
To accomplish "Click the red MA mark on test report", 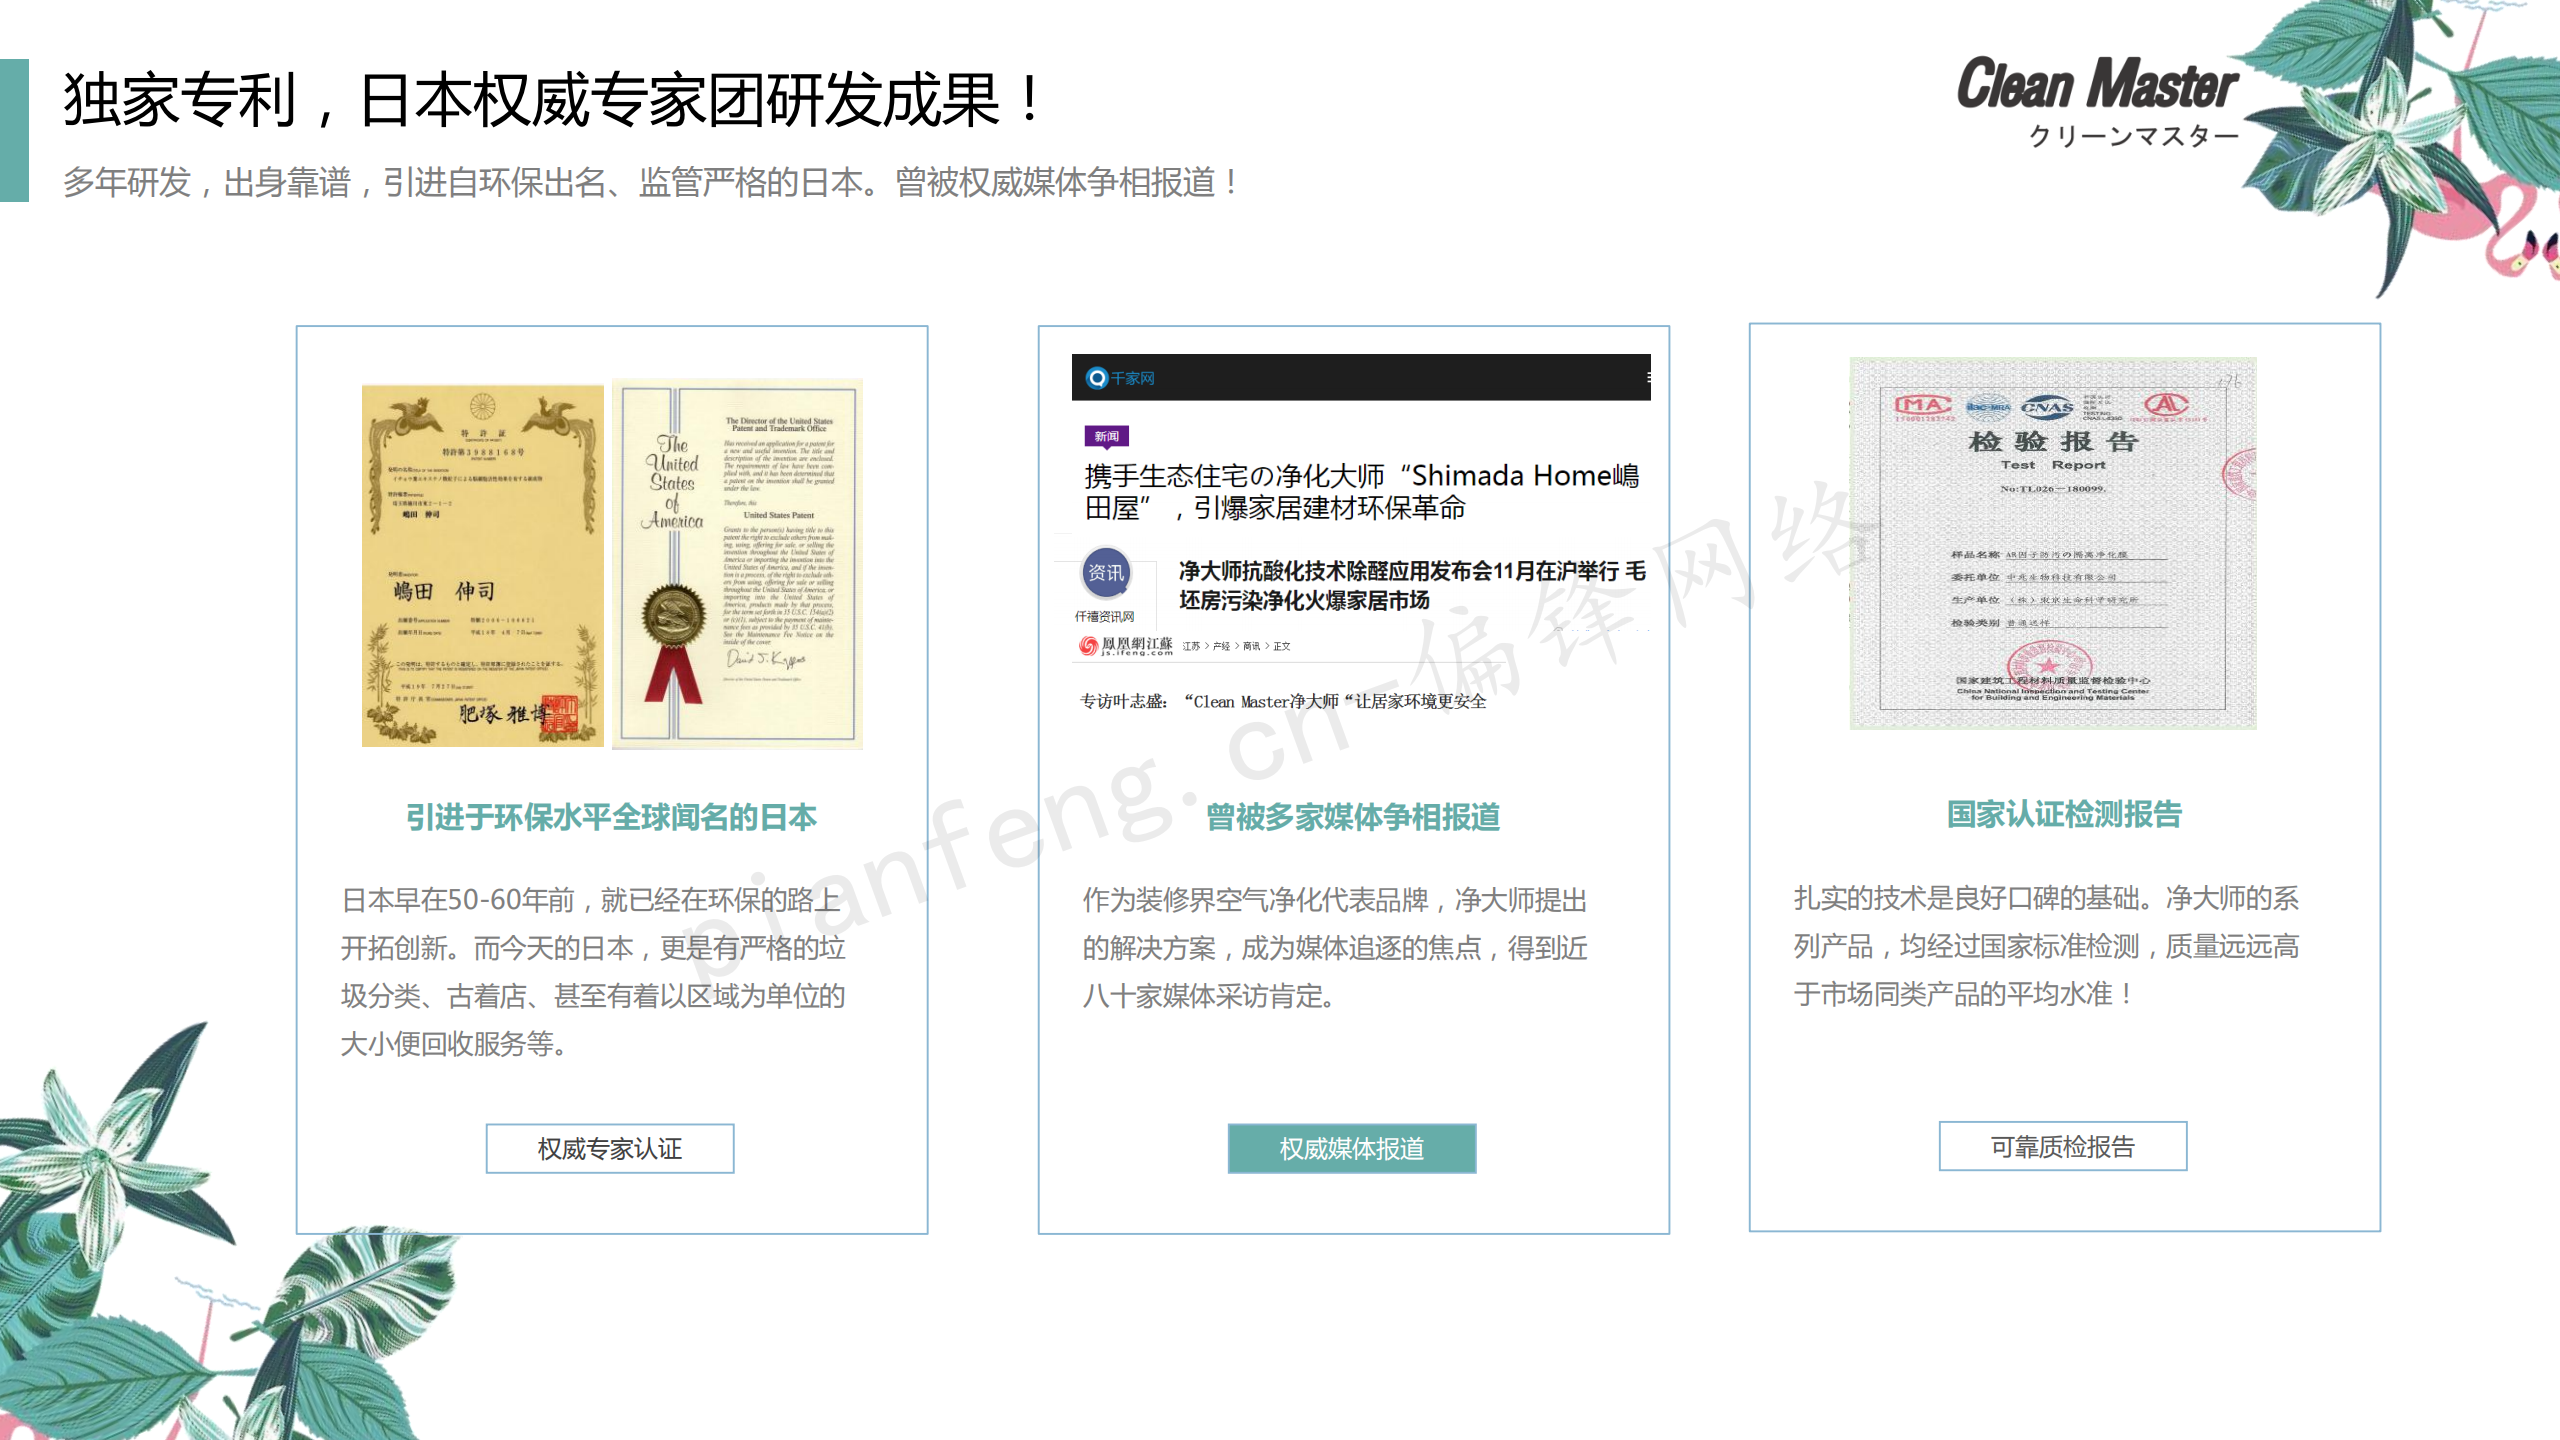I will [1923, 405].
